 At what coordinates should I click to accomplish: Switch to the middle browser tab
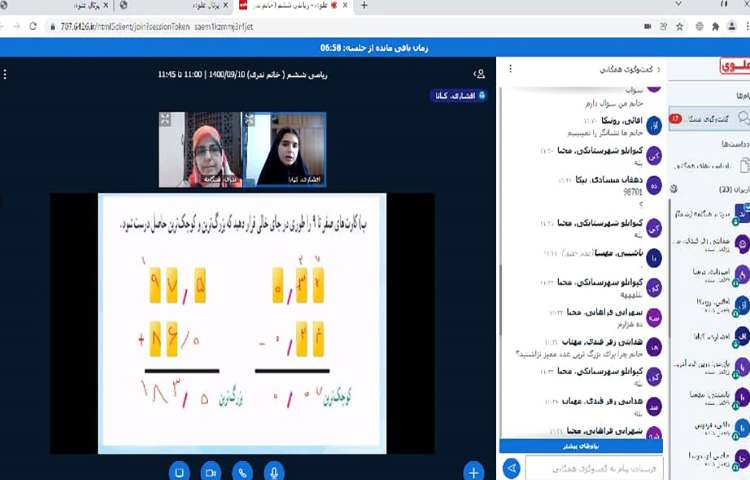(x=175, y=5)
